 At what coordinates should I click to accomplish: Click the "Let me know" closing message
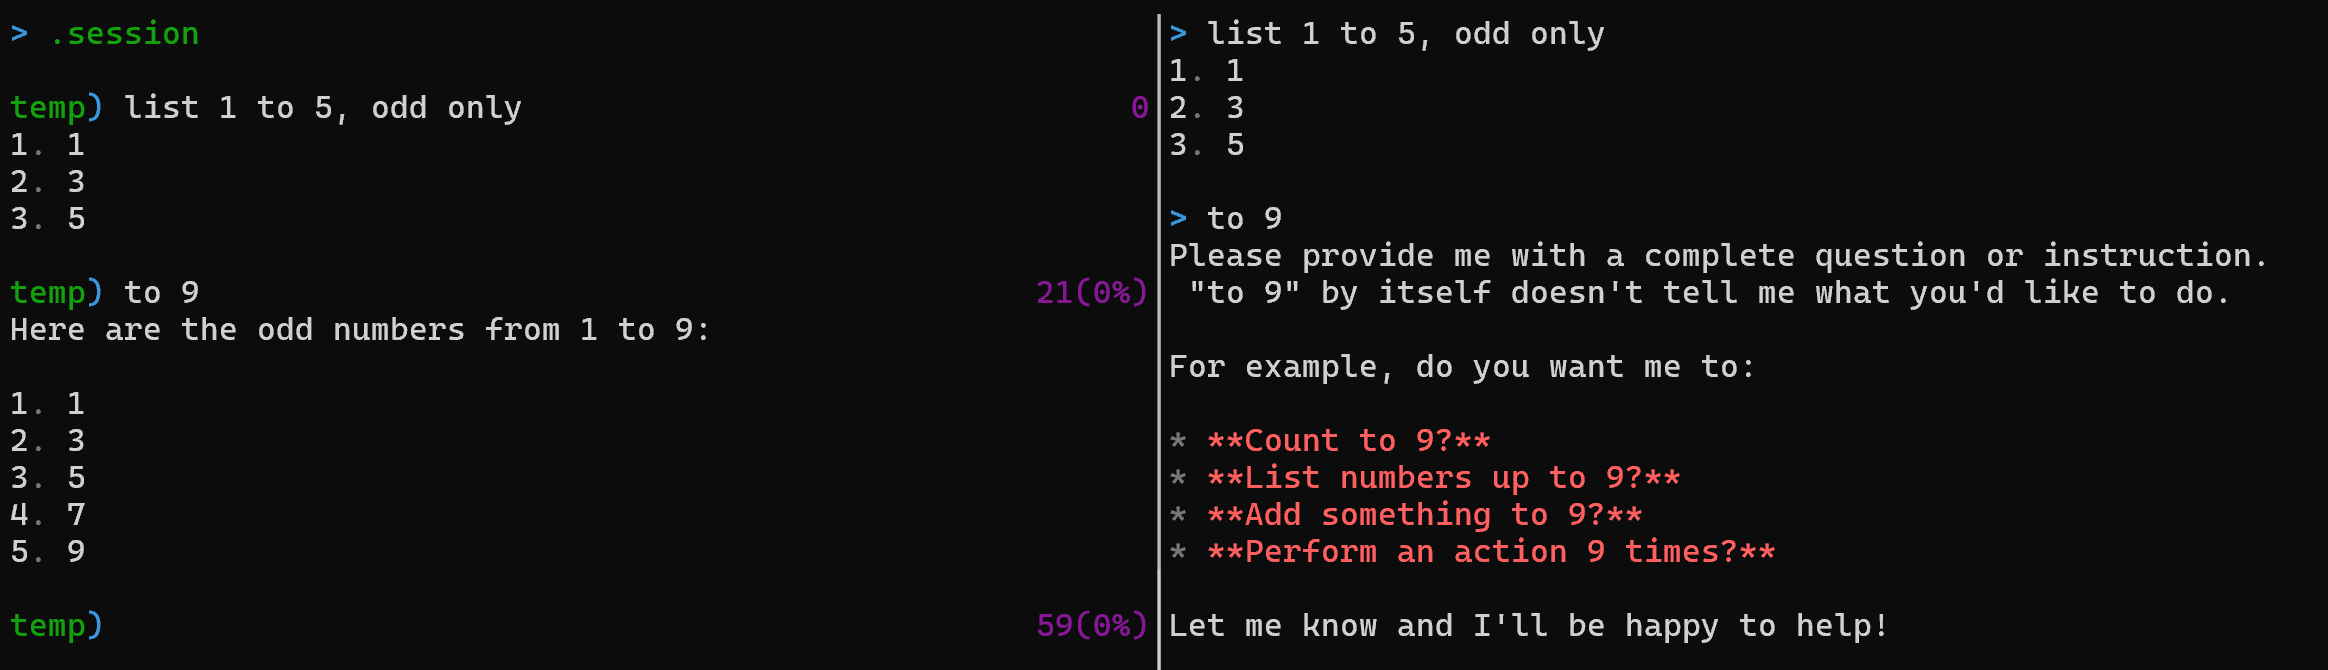(x=1528, y=626)
